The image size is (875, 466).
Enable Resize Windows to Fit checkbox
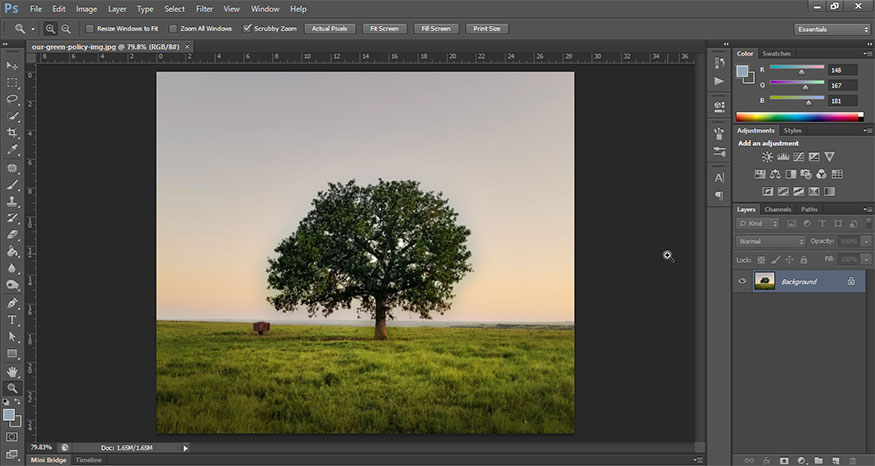pyautogui.click(x=89, y=29)
